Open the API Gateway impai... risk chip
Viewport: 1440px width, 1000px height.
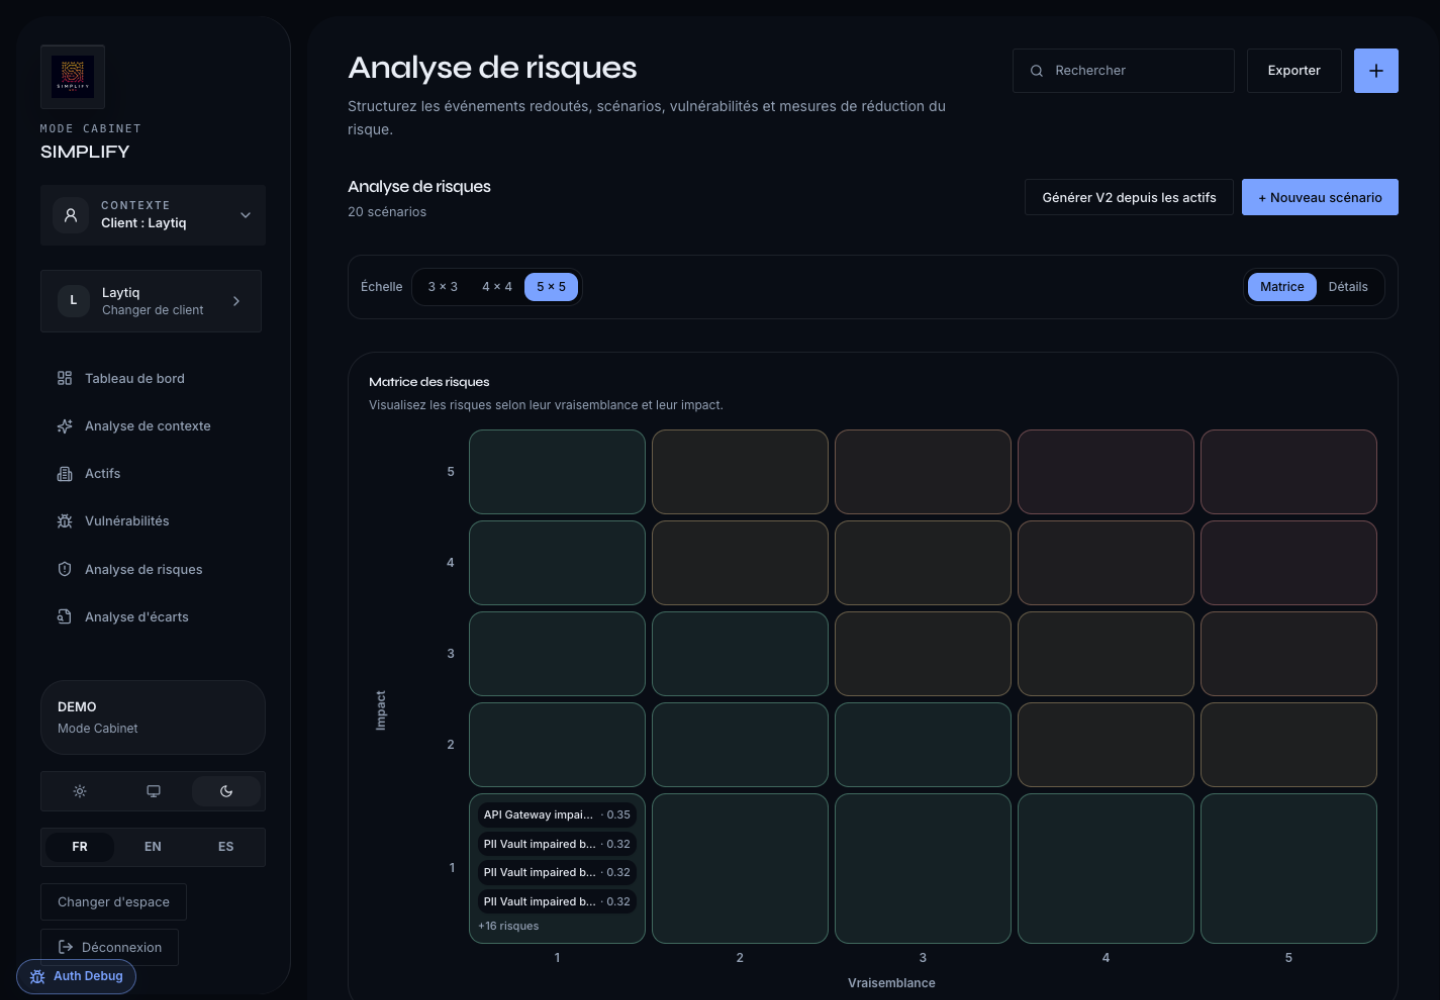(557, 815)
